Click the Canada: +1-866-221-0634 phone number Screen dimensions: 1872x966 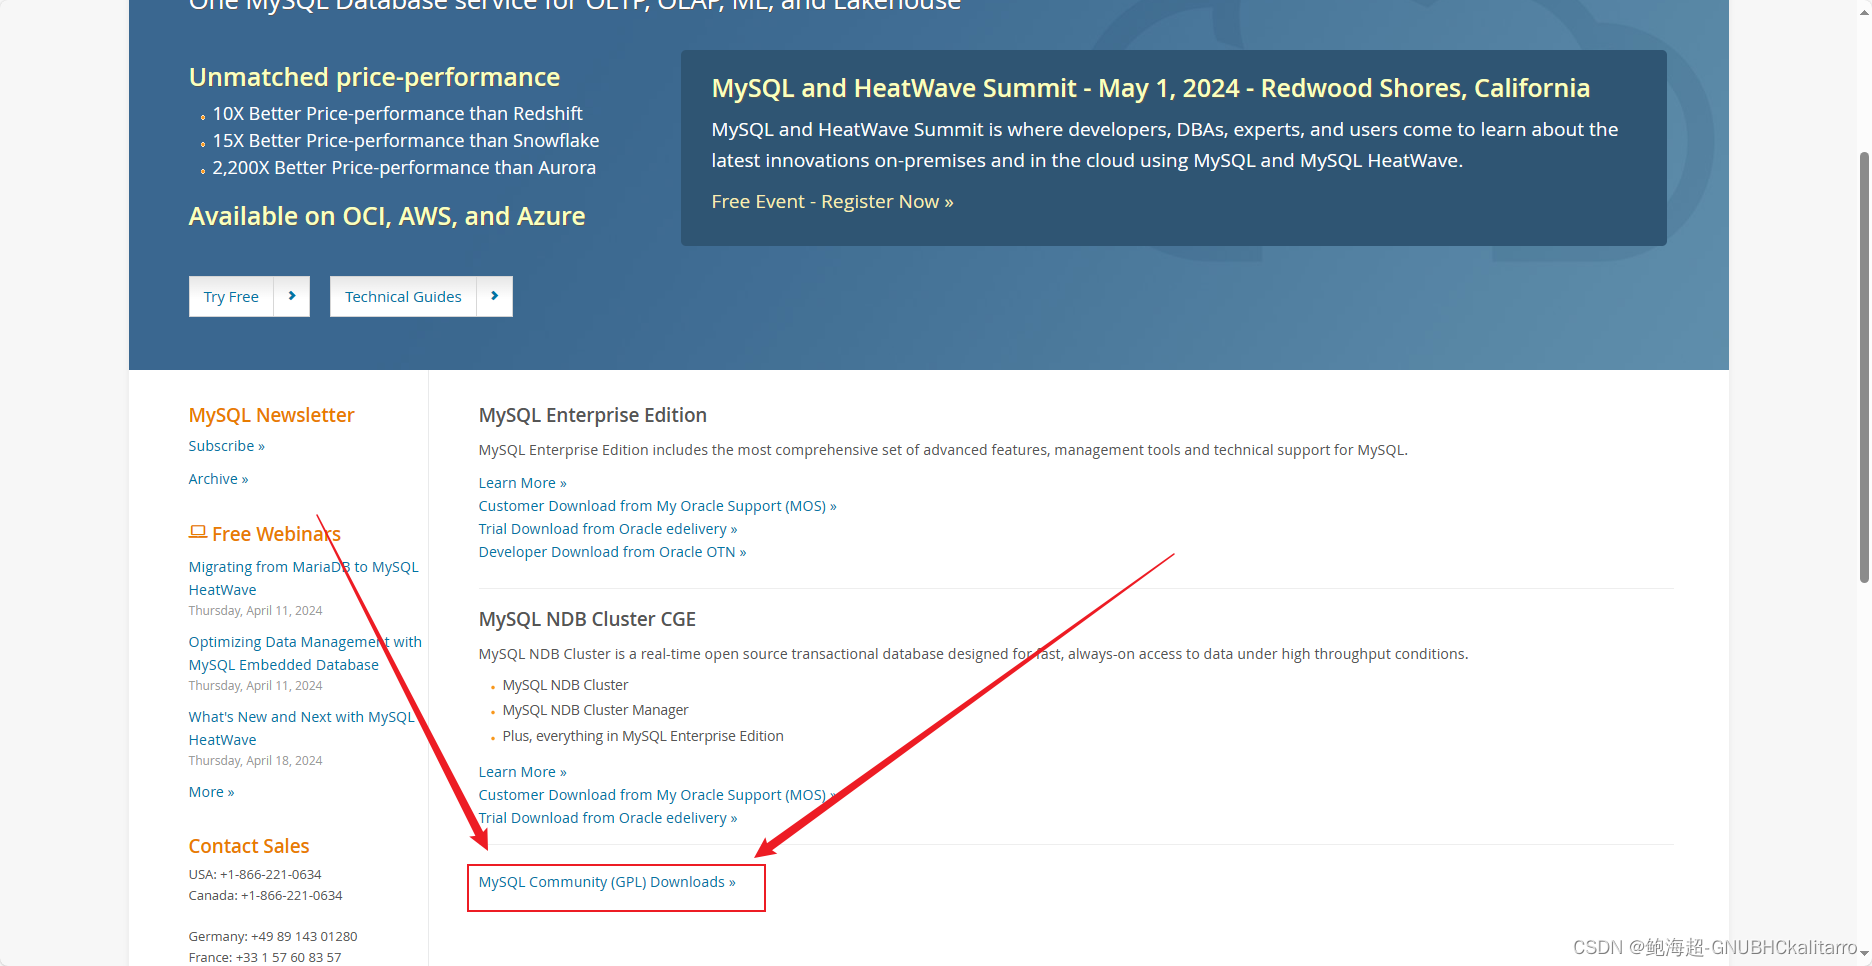pyautogui.click(x=265, y=895)
